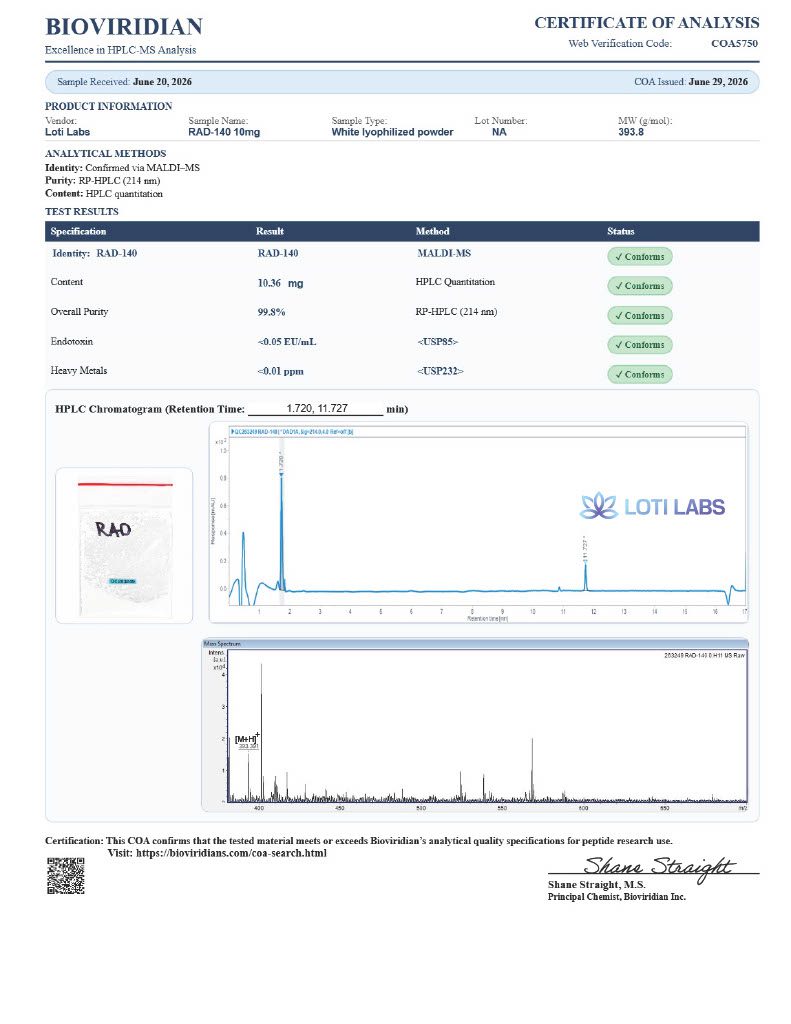Click the Heavy Metals Conforms badge
This screenshot has width=791, height=1024.
[x=639, y=374]
